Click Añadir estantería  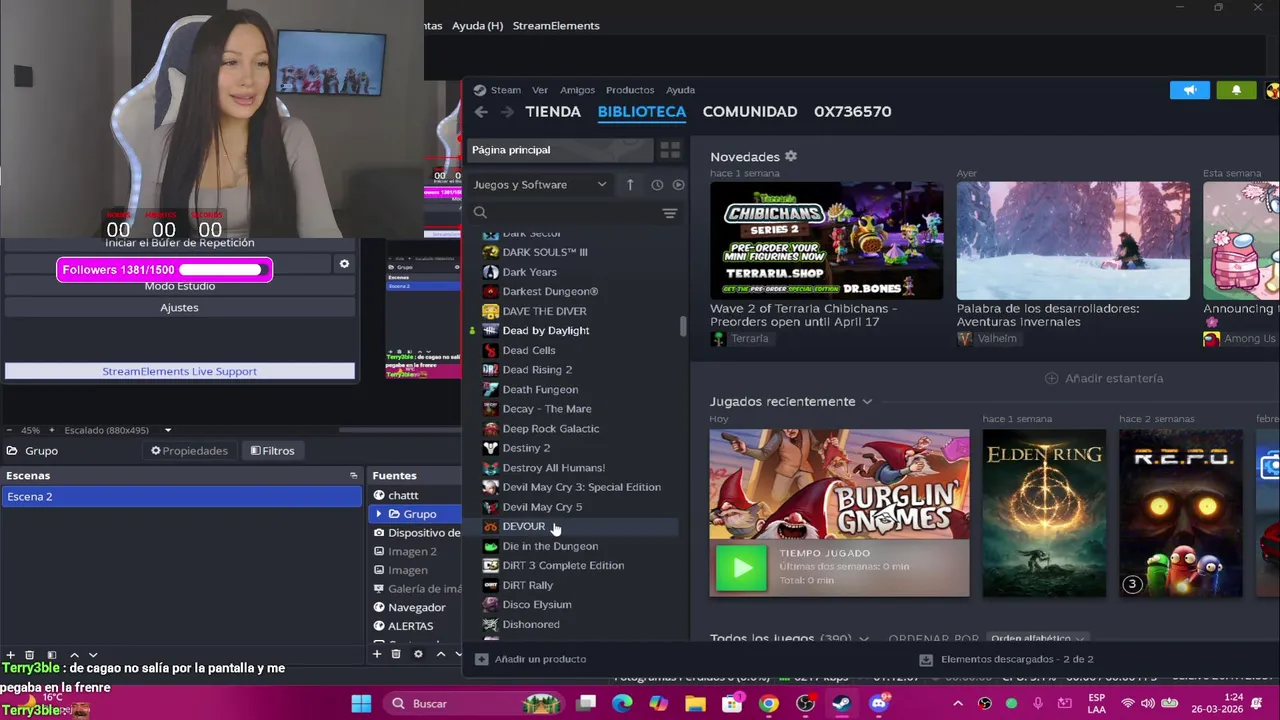click(1104, 379)
